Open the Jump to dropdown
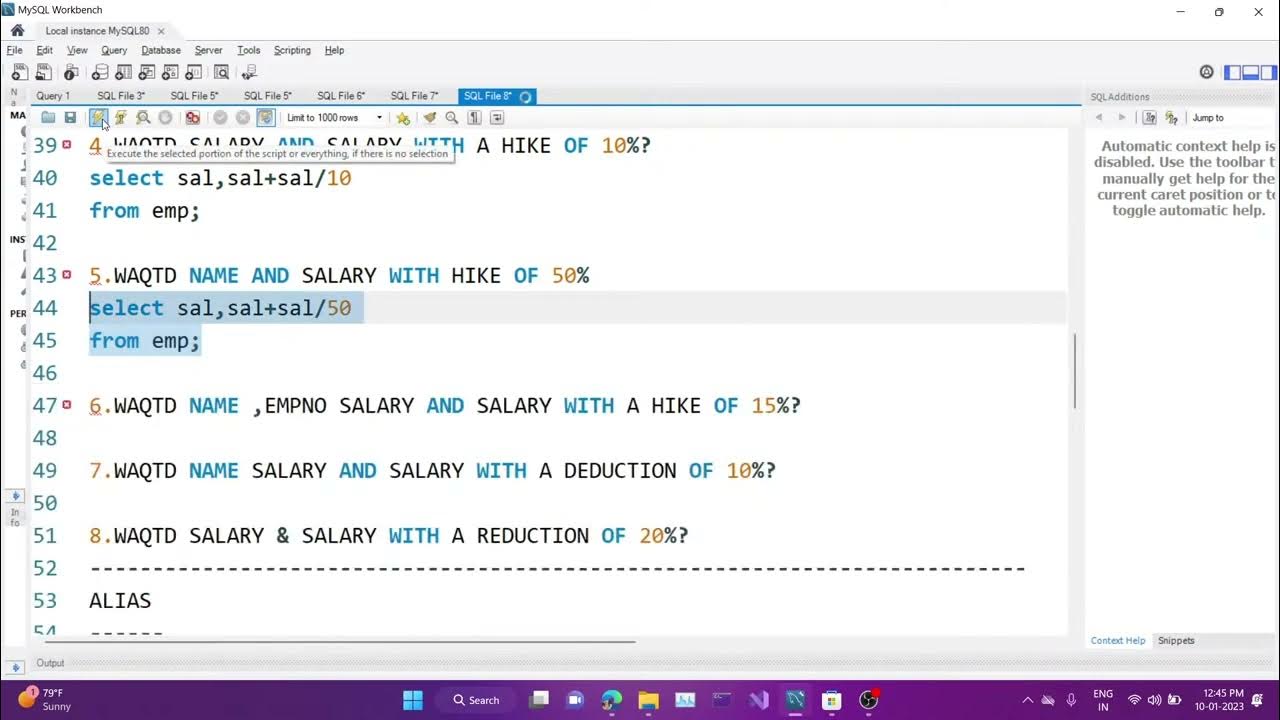Screen dimensions: 1280x720 tap(1232, 118)
